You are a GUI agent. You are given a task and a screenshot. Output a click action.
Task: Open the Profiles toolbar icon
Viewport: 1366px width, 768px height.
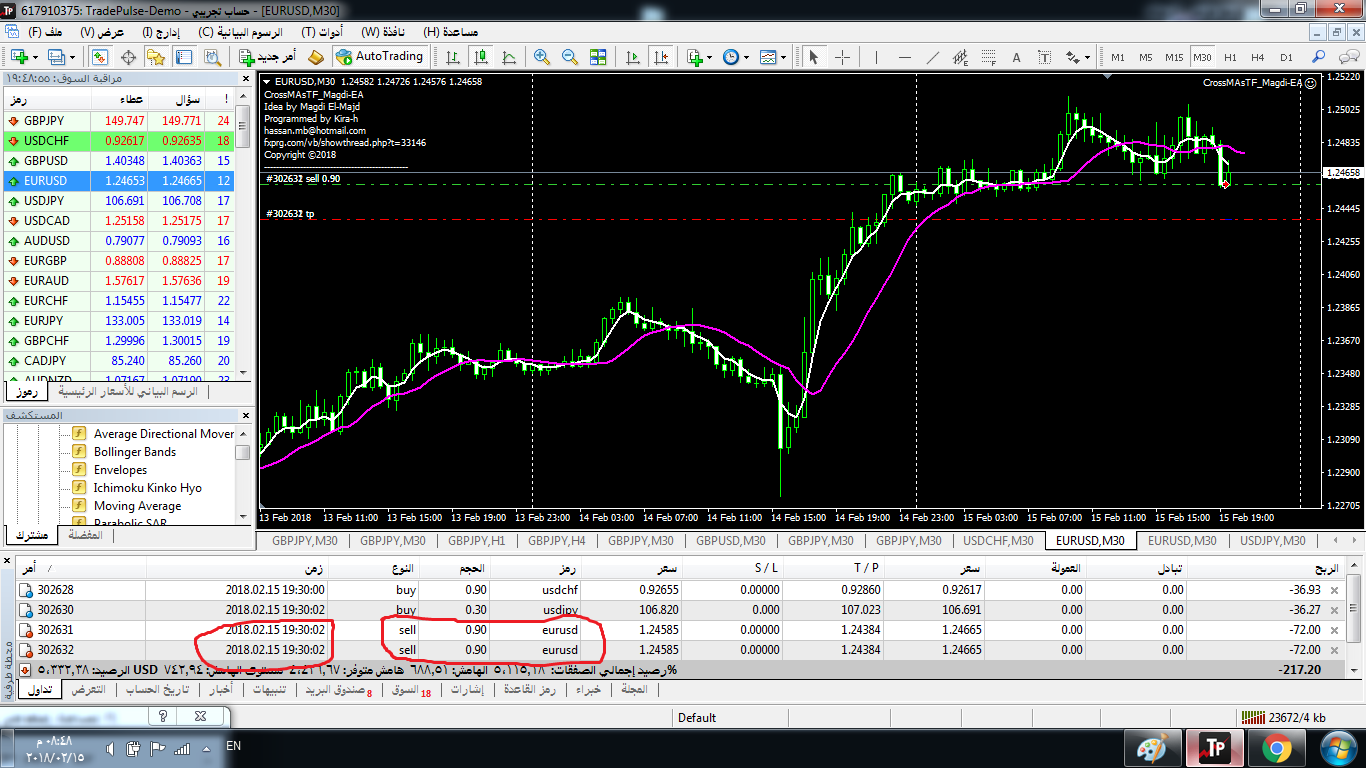[56, 57]
